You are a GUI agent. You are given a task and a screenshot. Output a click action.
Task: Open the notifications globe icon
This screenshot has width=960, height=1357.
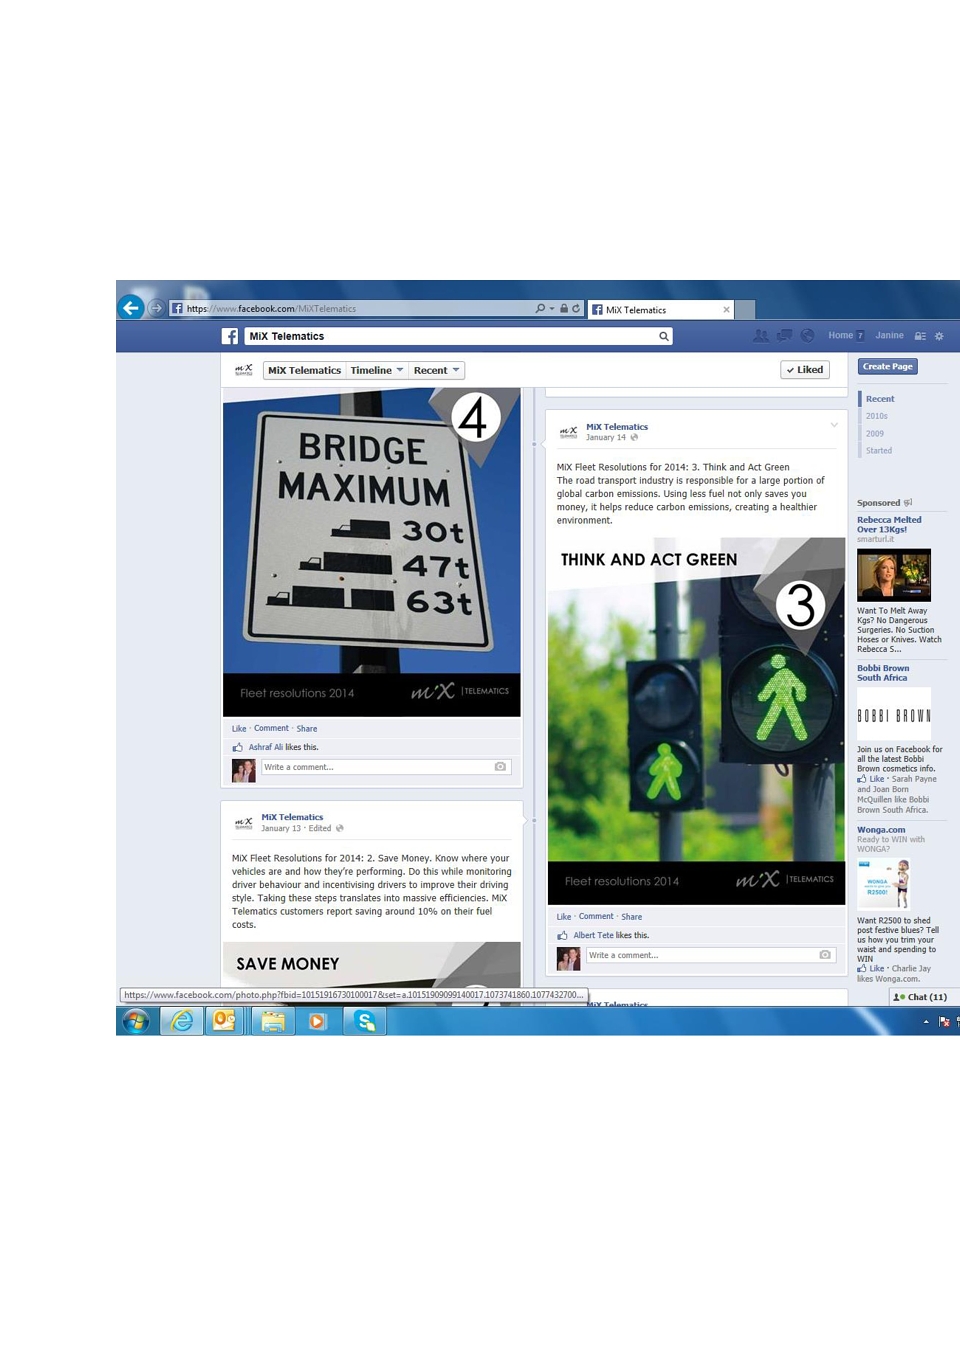point(807,336)
